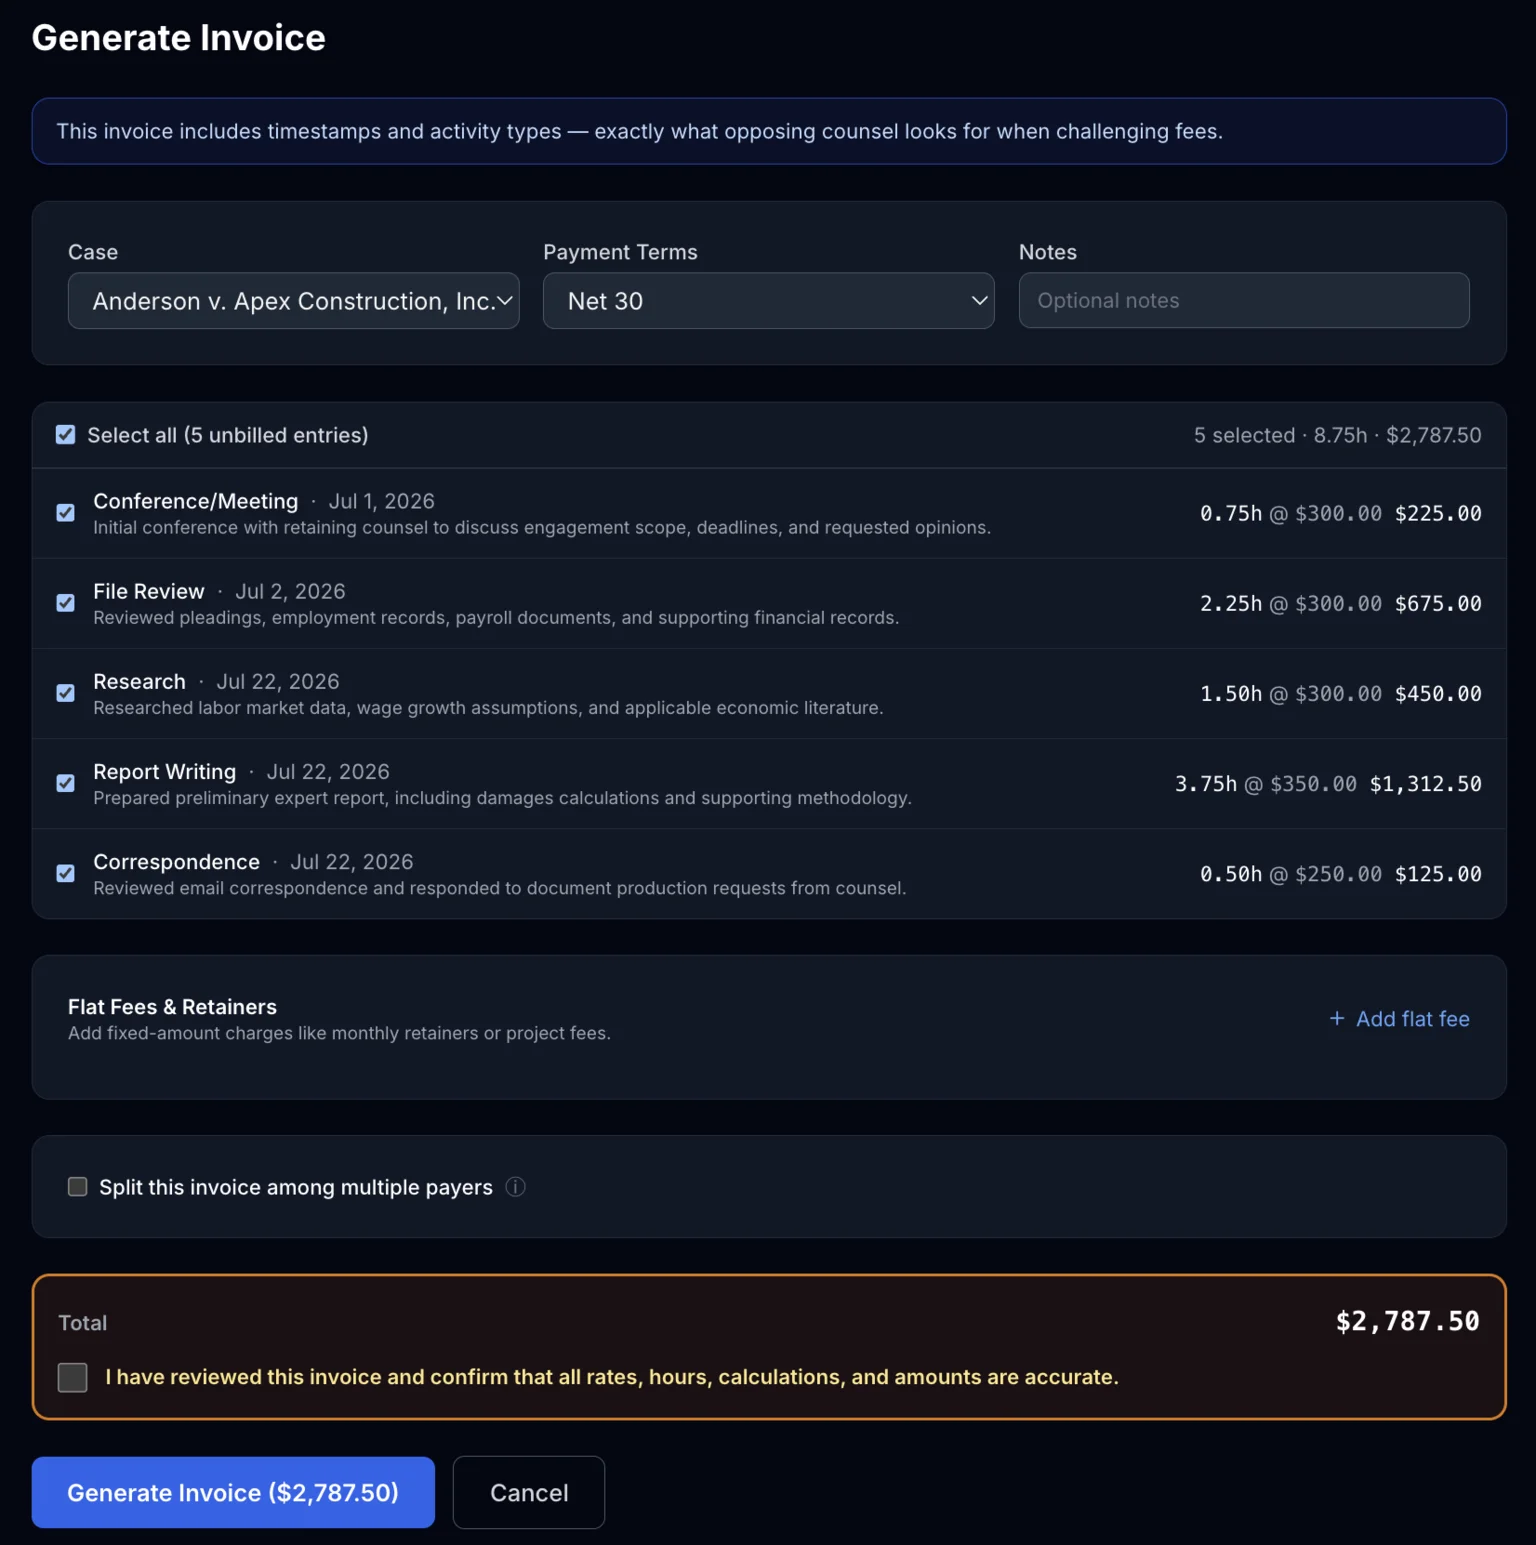Click the Report Writing description about preliminary expert report
1536x1545 pixels.
(502, 798)
